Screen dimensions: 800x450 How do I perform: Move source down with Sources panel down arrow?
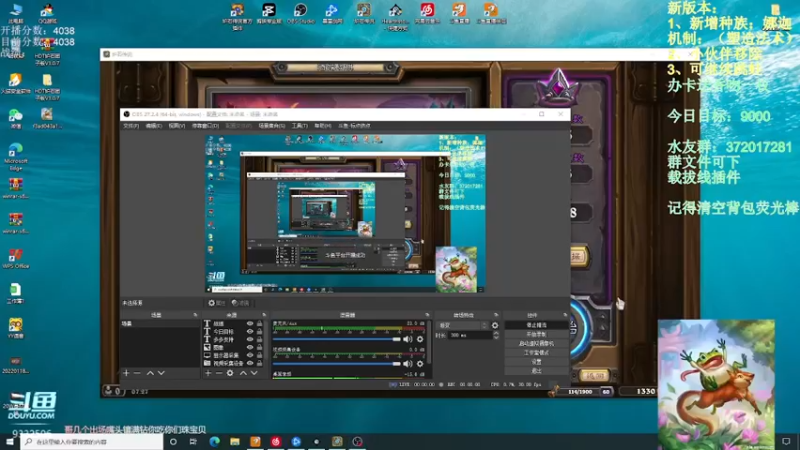pos(254,373)
